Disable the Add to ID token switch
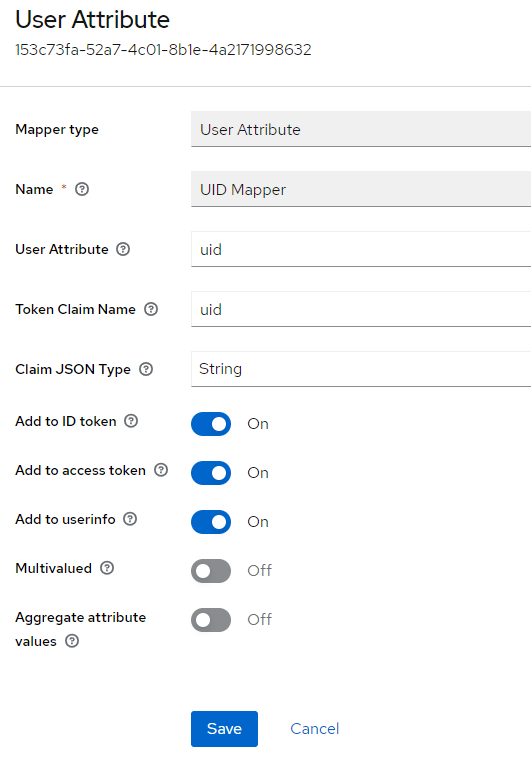 click(x=211, y=424)
